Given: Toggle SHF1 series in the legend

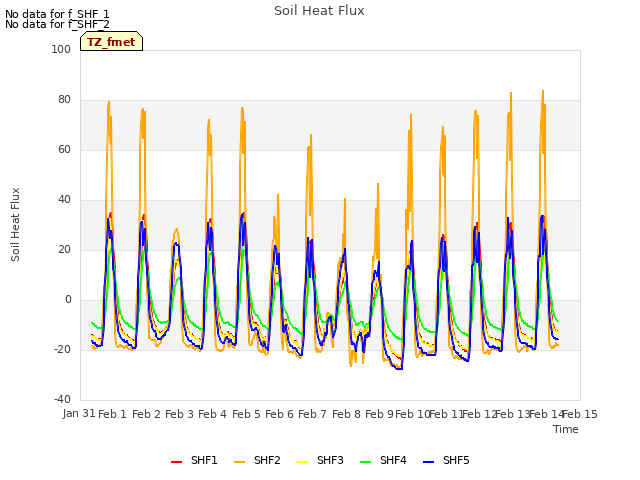Looking at the screenshot, I should [194, 460].
